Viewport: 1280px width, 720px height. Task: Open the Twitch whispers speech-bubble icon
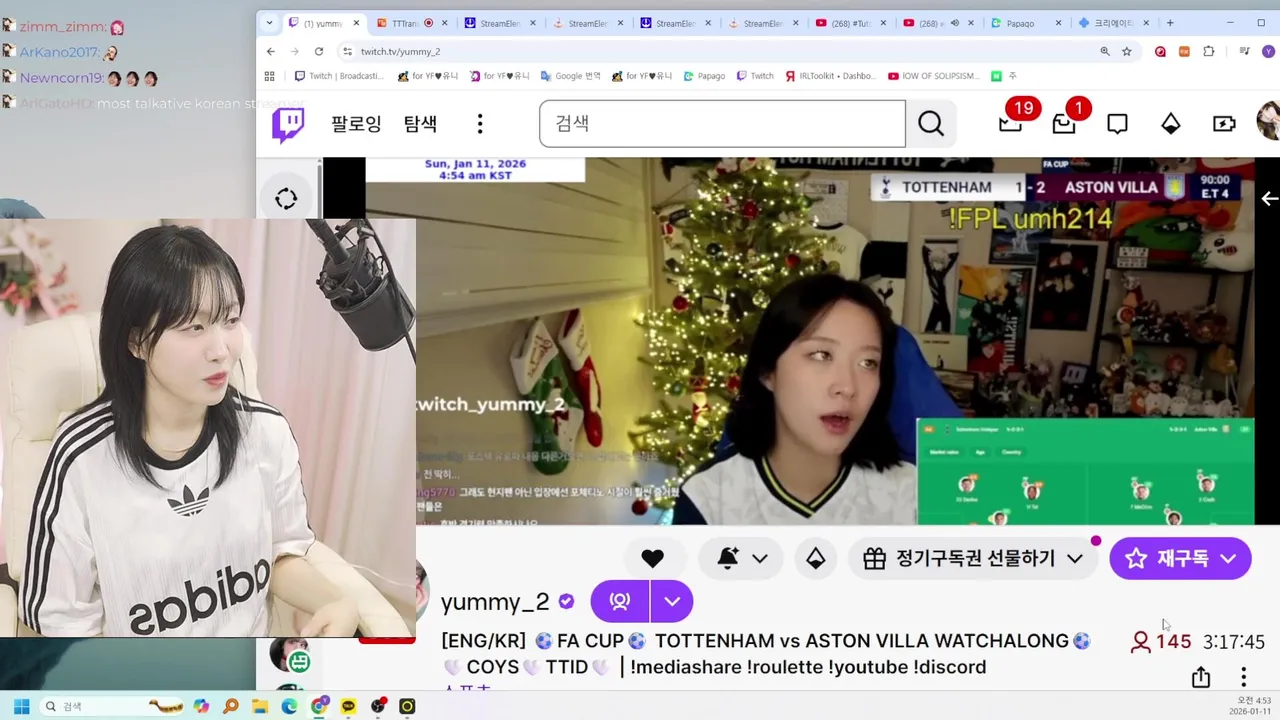[x=1117, y=124]
